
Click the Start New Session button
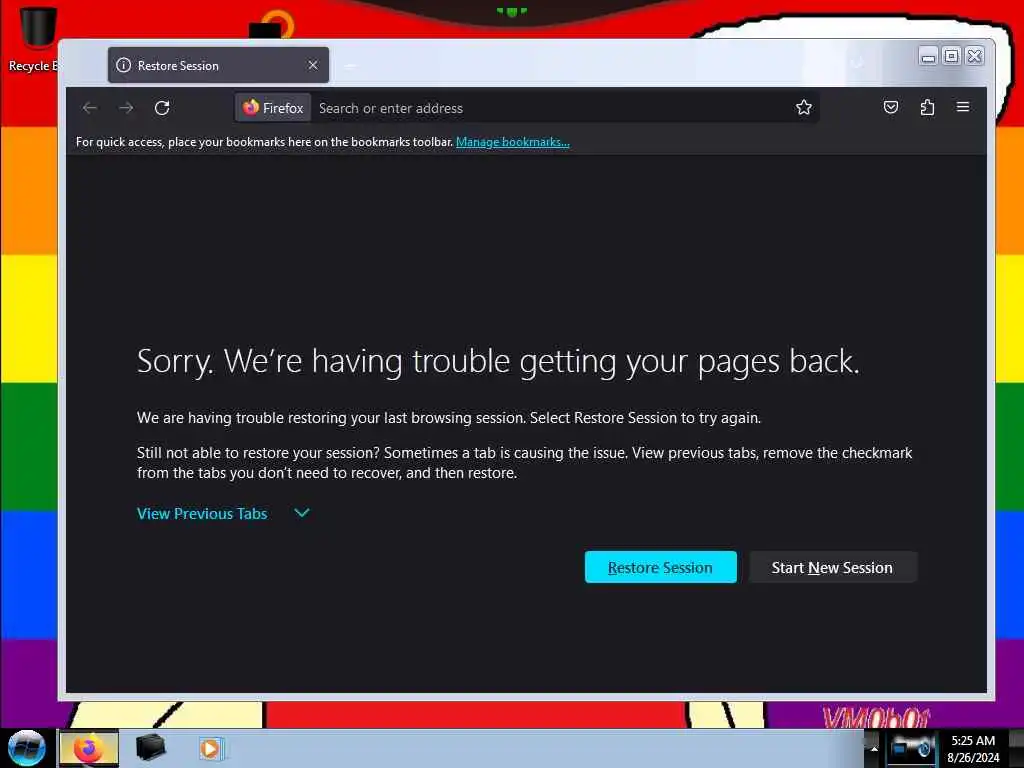coord(832,567)
